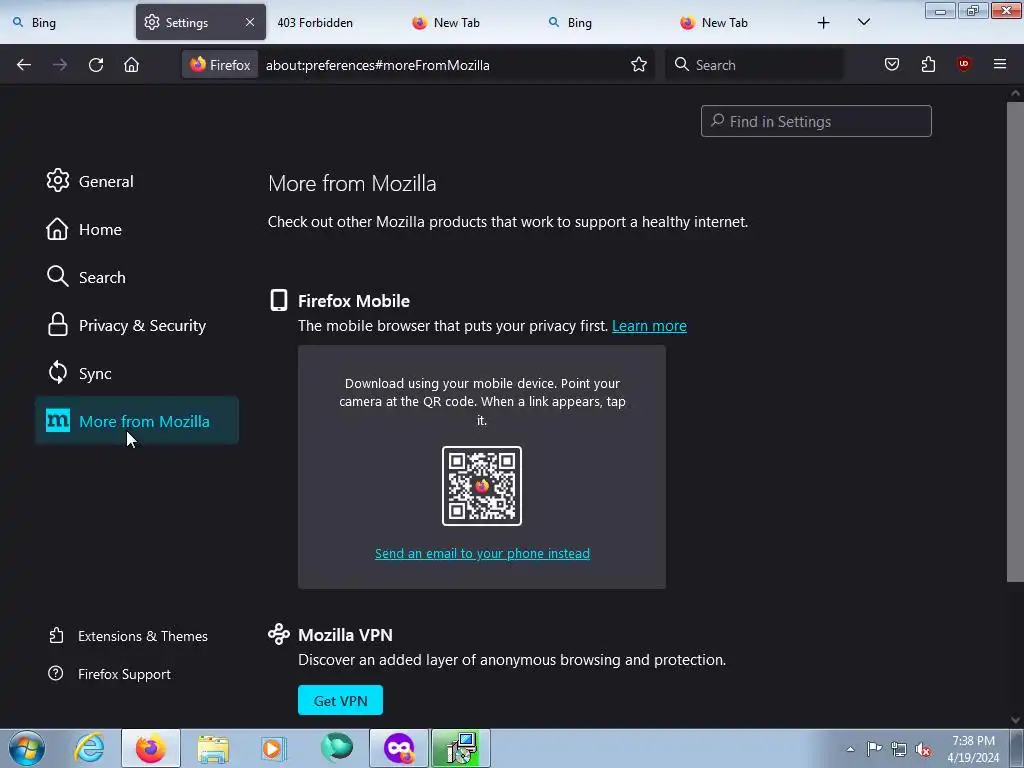Close the Settings tab
1024x768 pixels.
249,22
